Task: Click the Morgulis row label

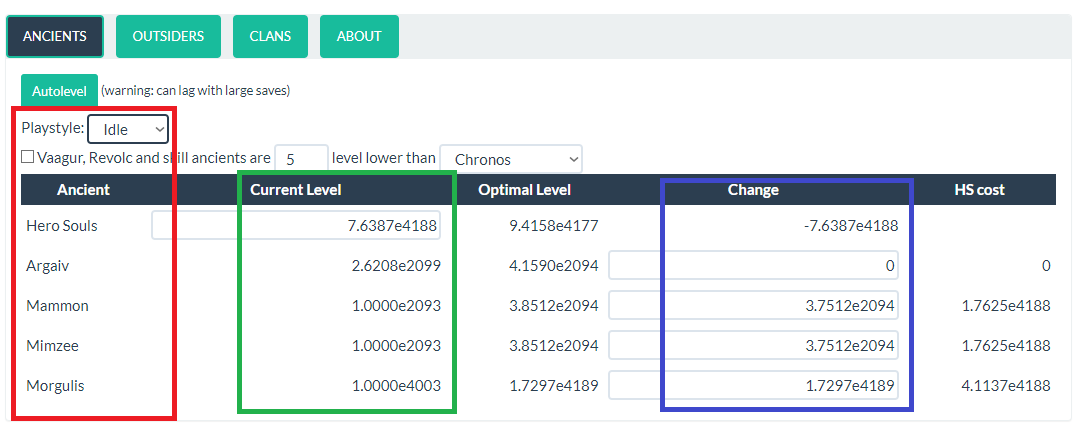Action: tap(55, 386)
